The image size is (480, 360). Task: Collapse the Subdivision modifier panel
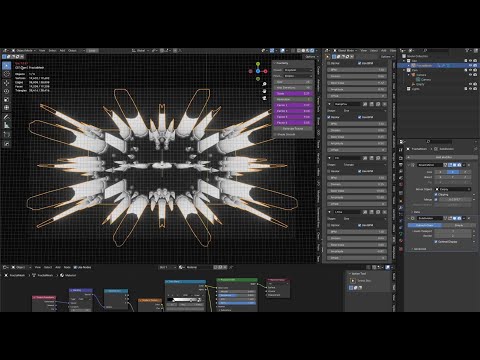(409, 218)
